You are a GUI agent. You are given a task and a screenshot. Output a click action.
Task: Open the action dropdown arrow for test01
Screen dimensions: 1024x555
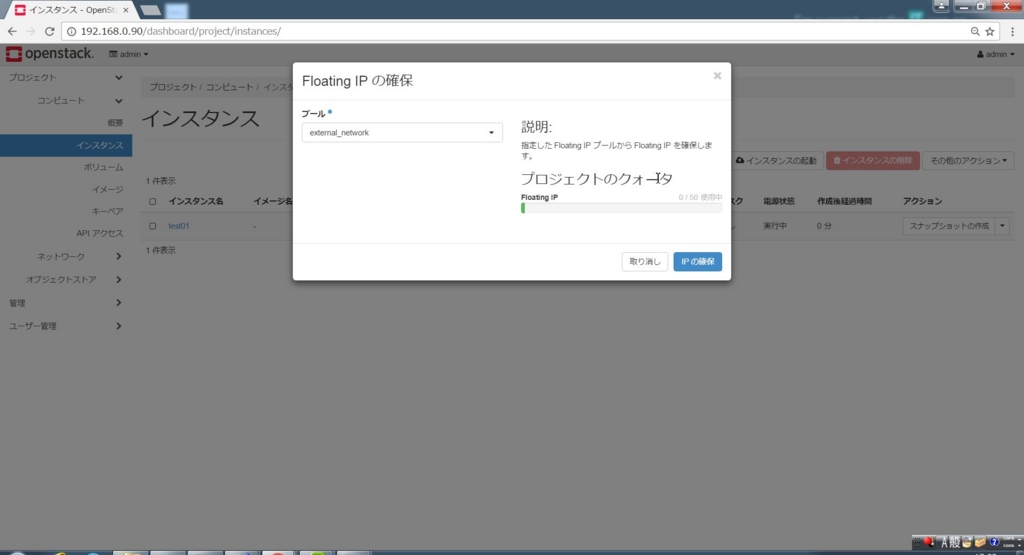tap(1002, 226)
